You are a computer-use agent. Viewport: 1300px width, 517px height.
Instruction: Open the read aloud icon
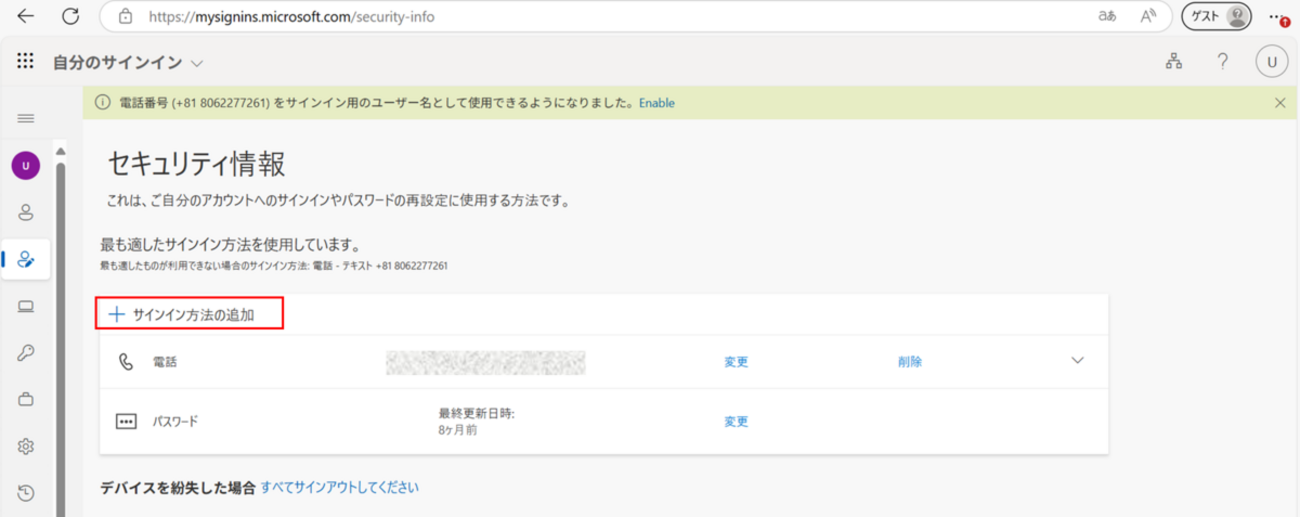[x=1148, y=16]
